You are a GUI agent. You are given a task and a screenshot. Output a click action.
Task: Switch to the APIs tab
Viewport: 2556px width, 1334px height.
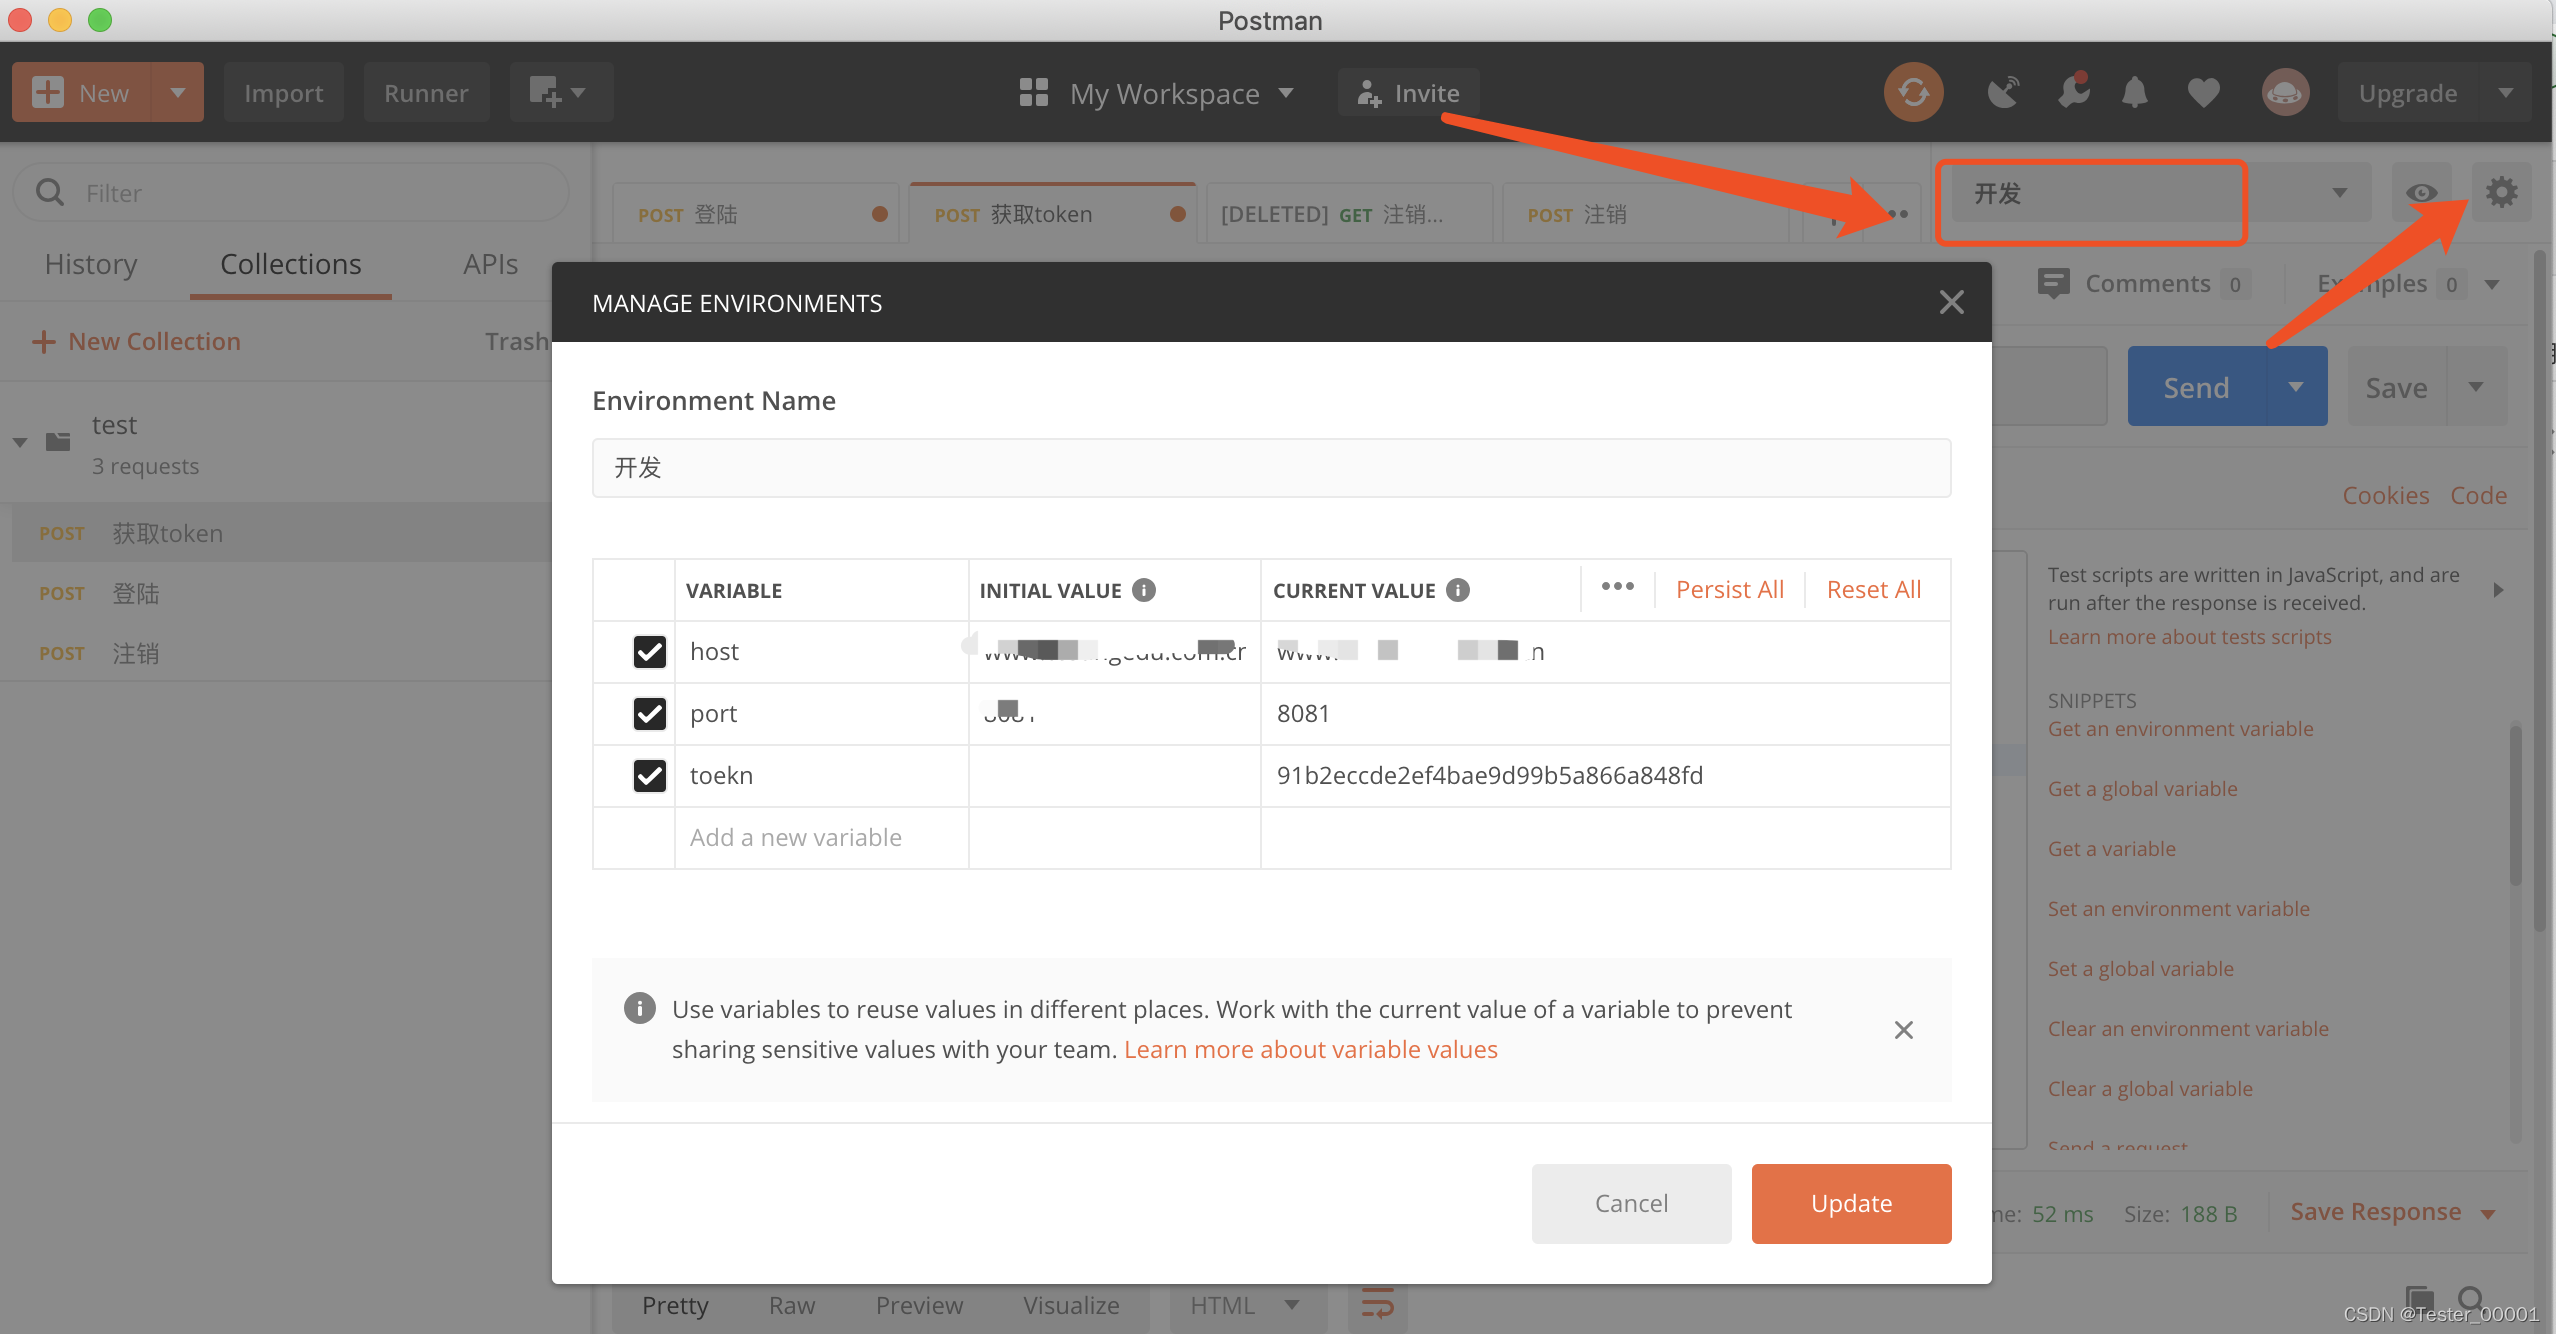490,264
